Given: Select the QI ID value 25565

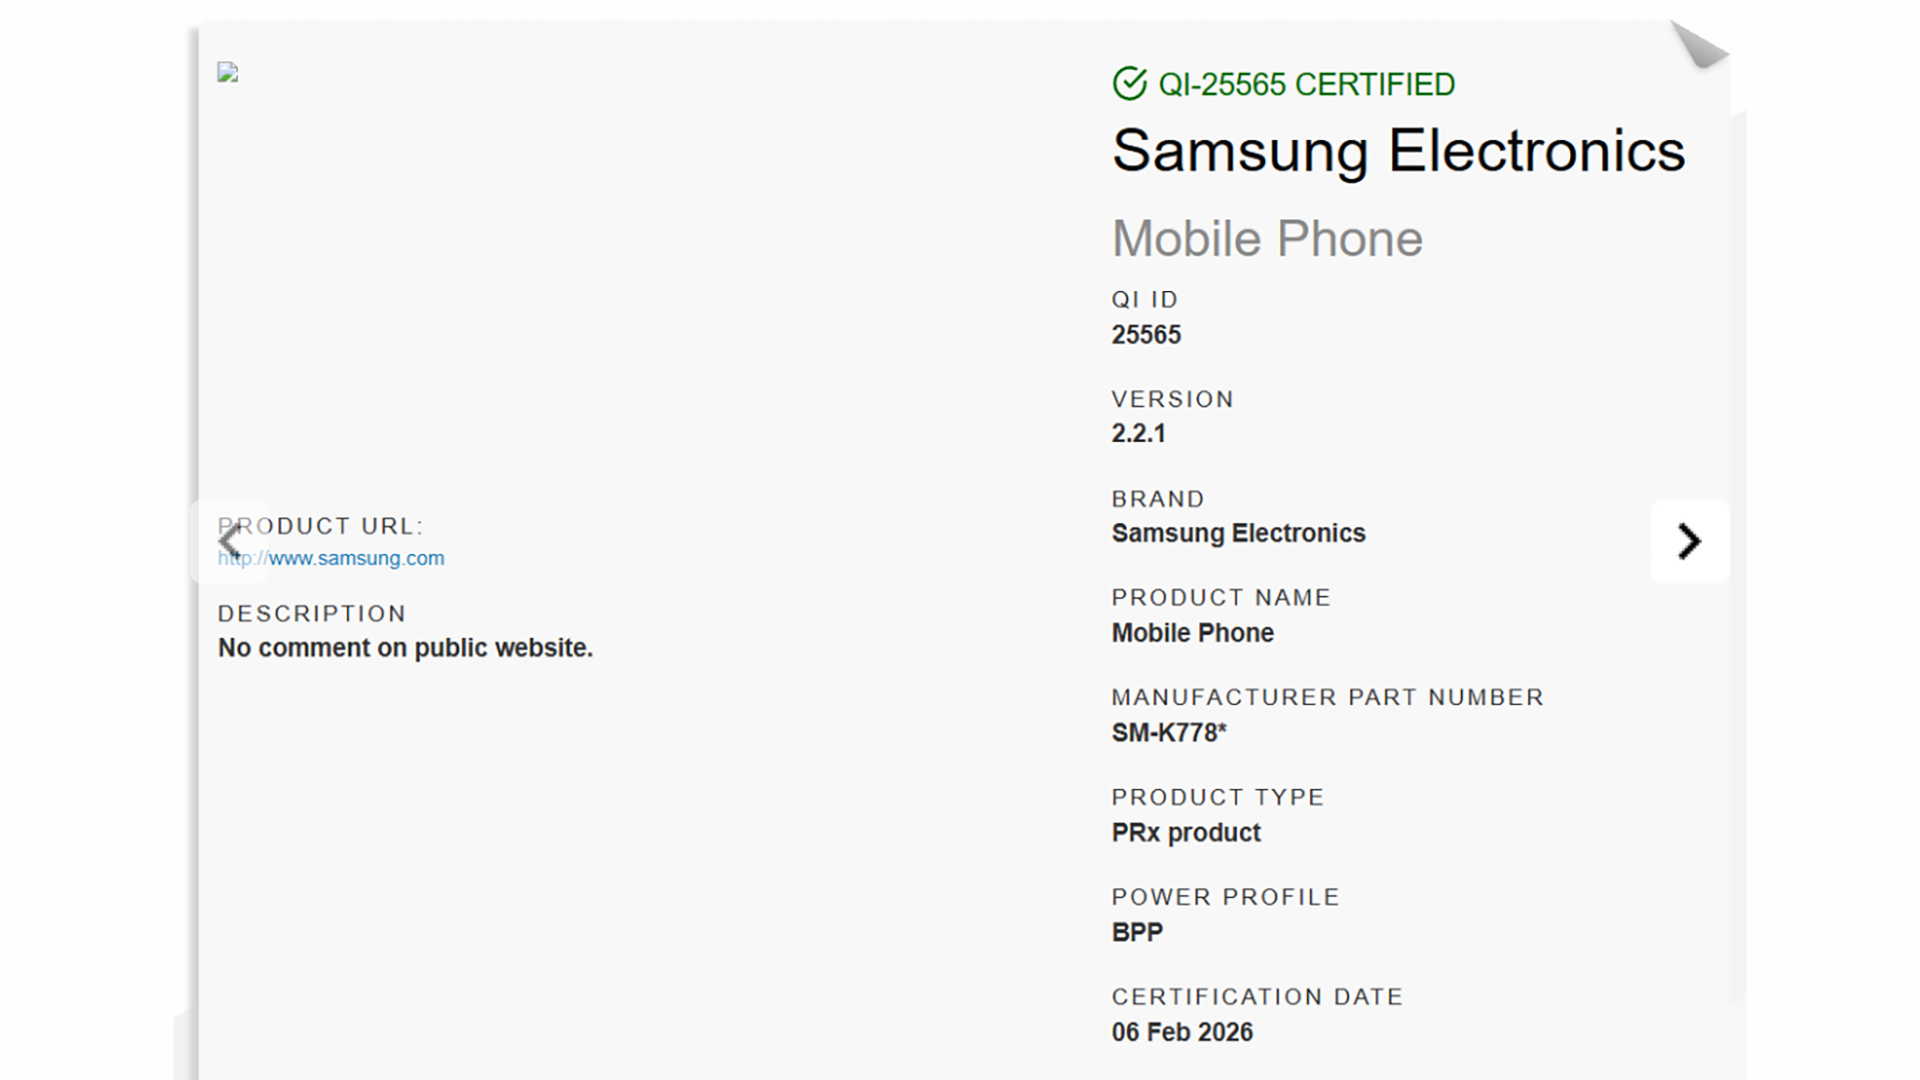Looking at the screenshot, I should click(x=1146, y=335).
